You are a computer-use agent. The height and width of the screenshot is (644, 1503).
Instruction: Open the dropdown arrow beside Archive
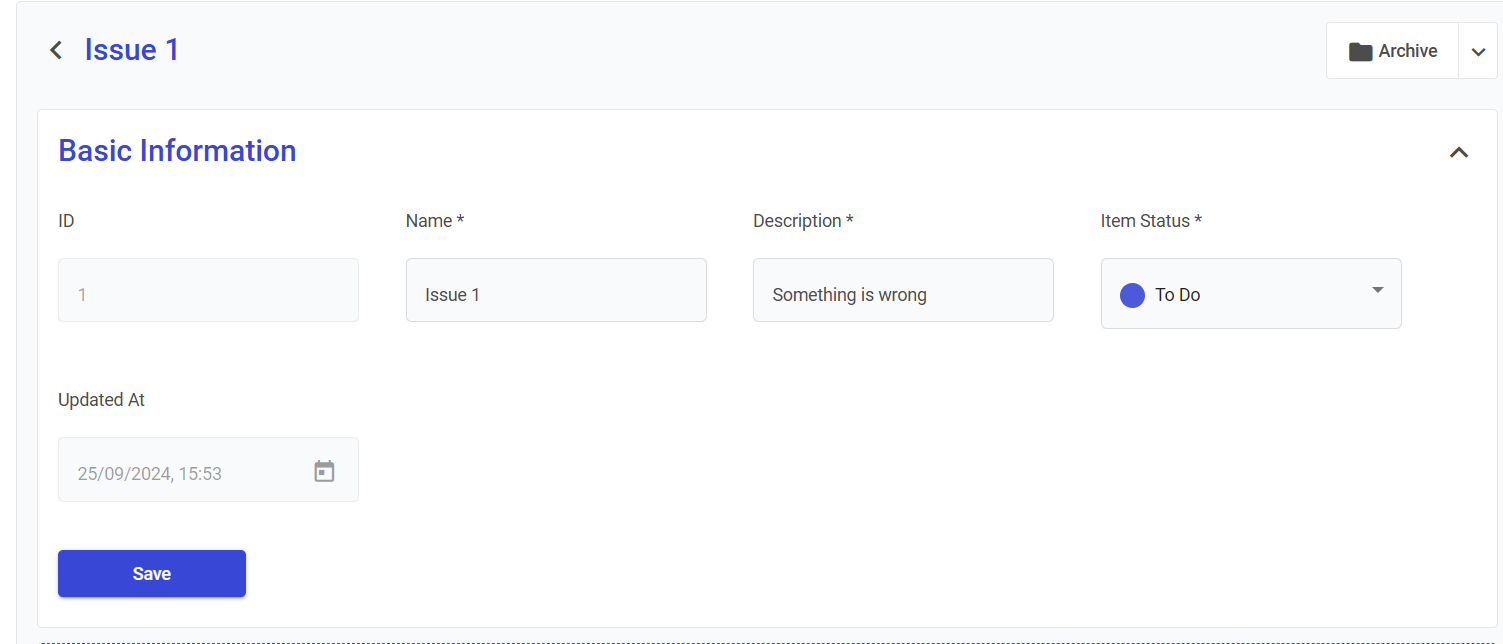pyautogui.click(x=1478, y=52)
